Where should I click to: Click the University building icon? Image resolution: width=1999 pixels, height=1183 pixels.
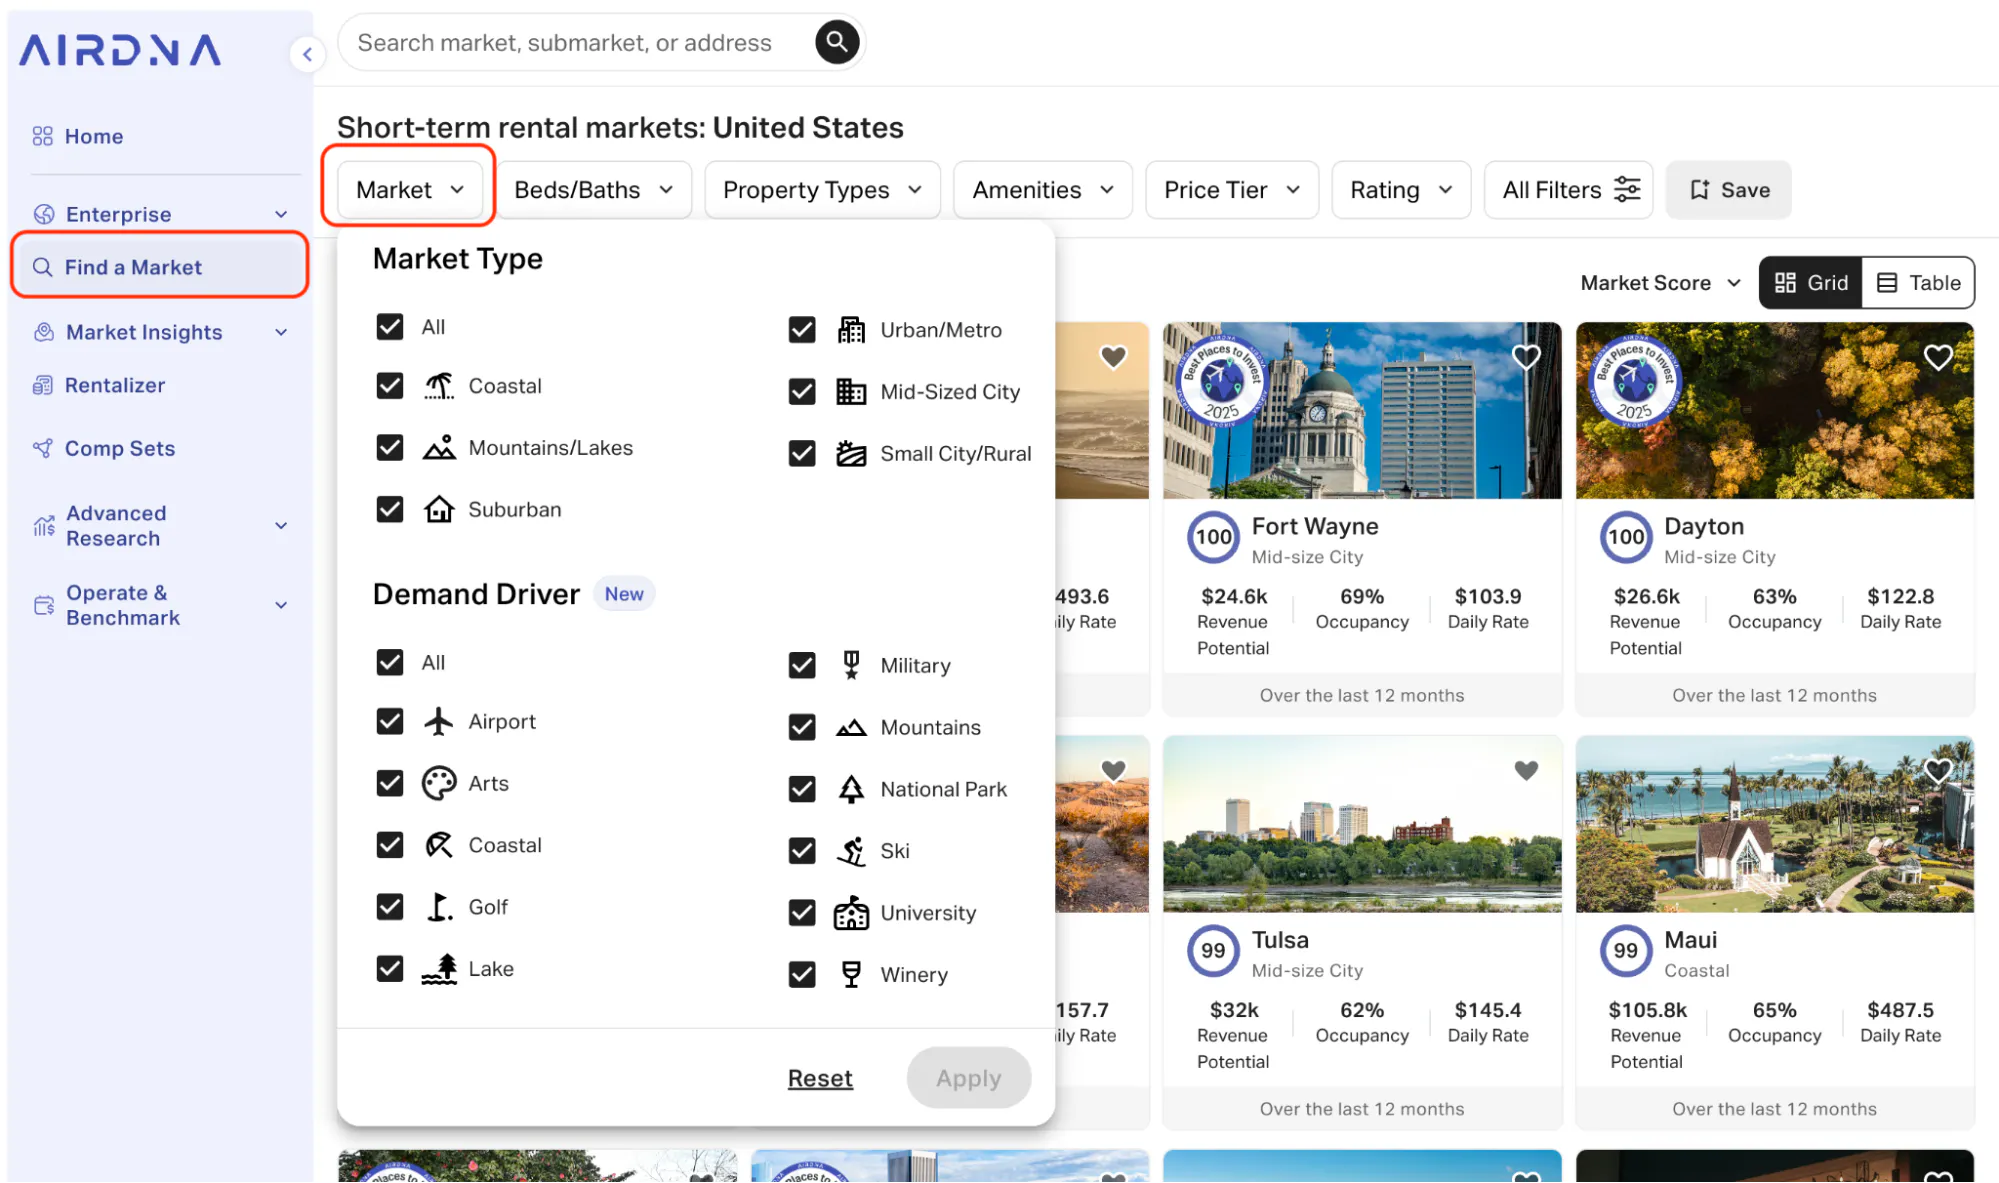[x=851, y=912]
